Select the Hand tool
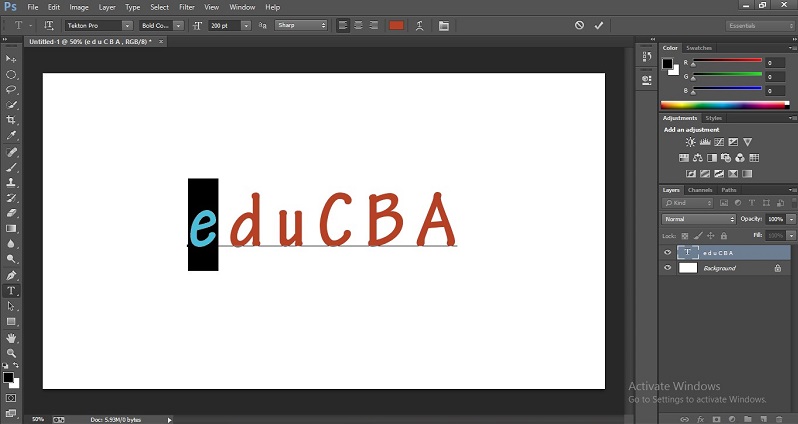This screenshot has width=798, height=424. (11, 337)
